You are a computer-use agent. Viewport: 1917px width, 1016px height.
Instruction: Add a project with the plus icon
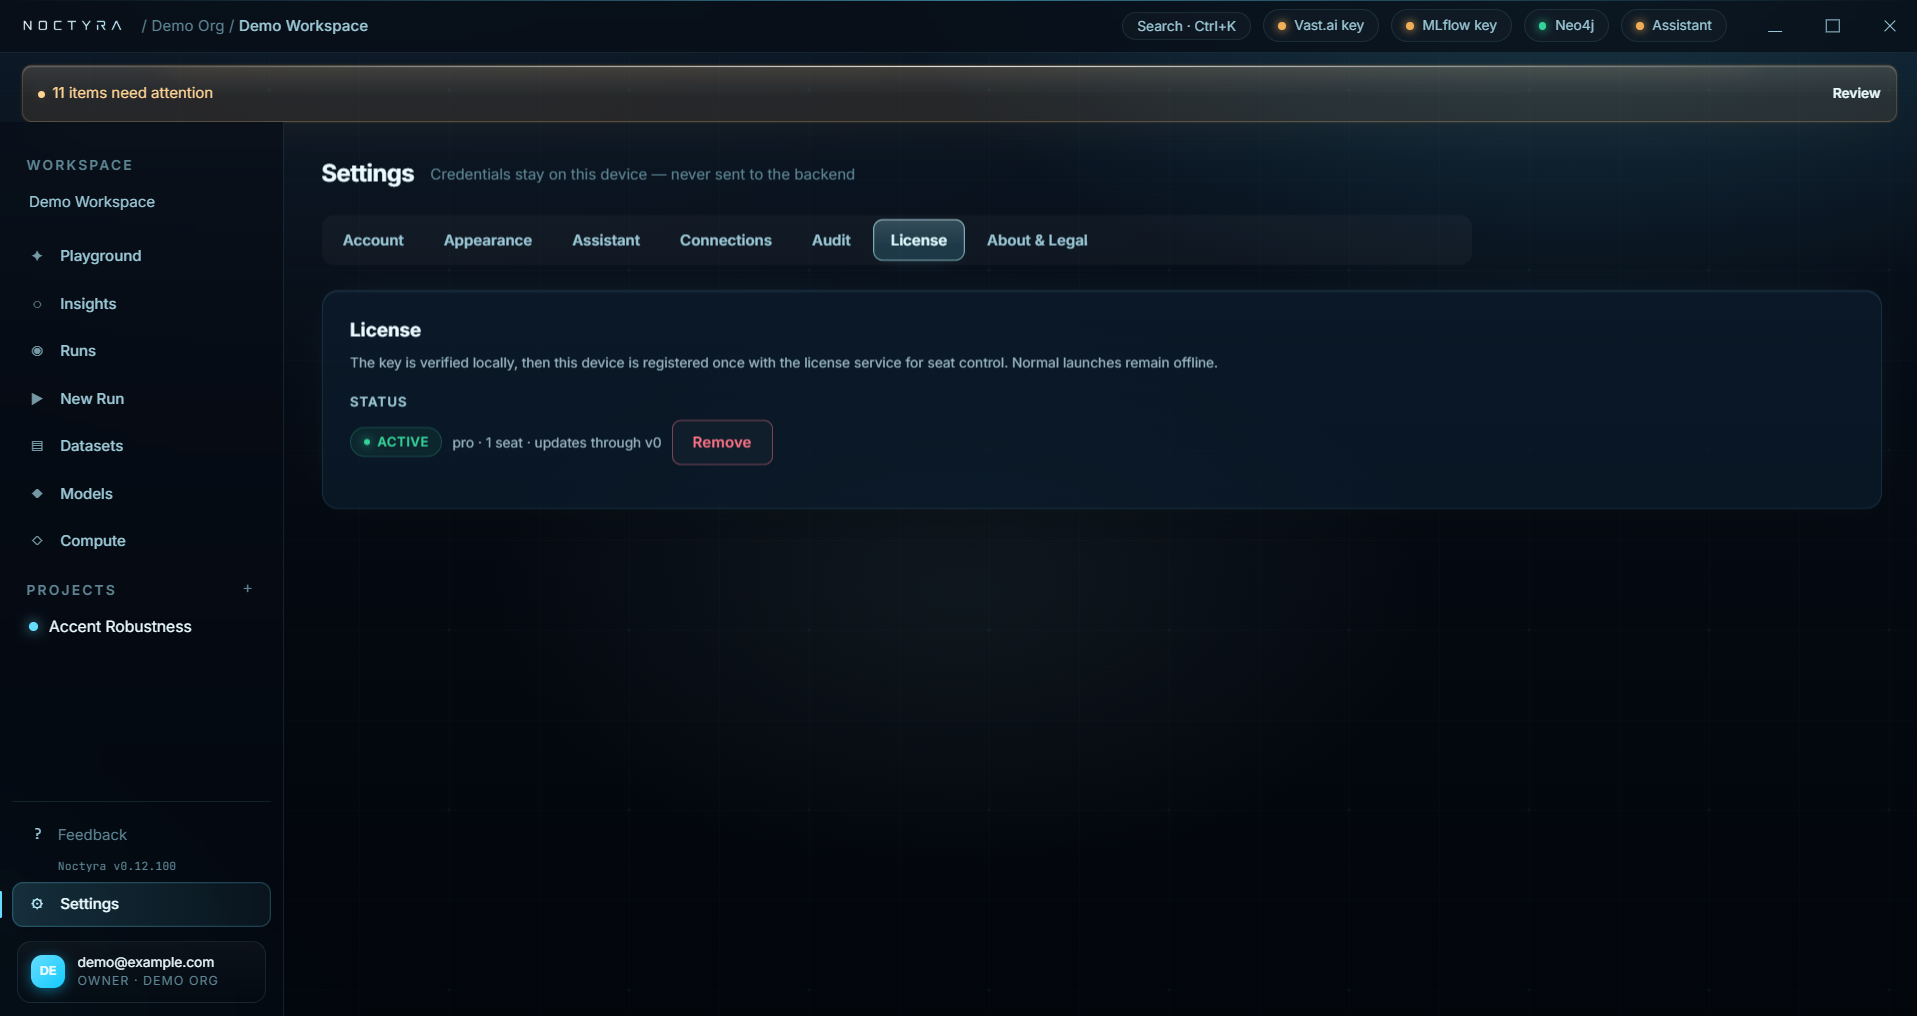coord(248,589)
